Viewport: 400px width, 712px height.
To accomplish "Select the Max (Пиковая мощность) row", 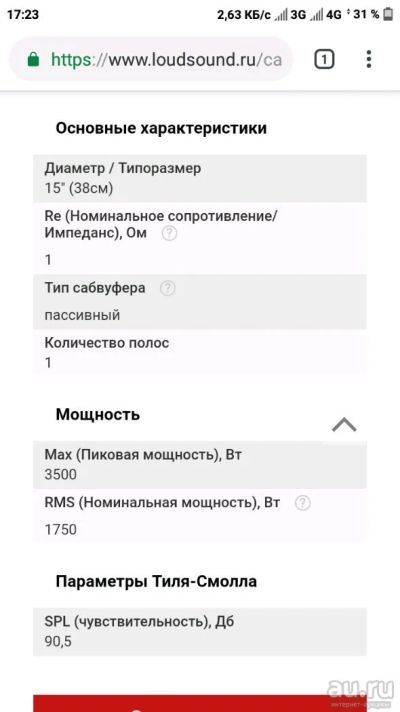I will coord(200,465).
